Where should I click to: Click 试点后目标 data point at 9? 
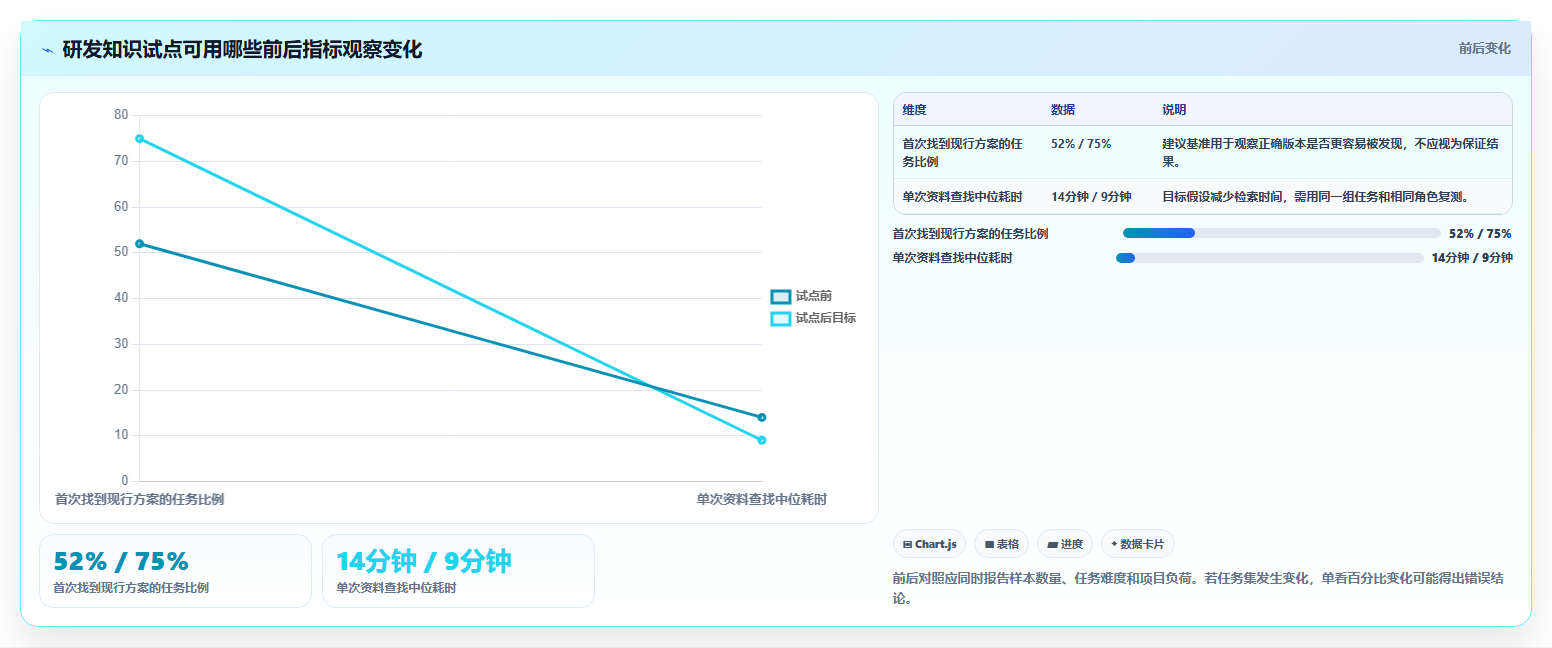(762, 440)
